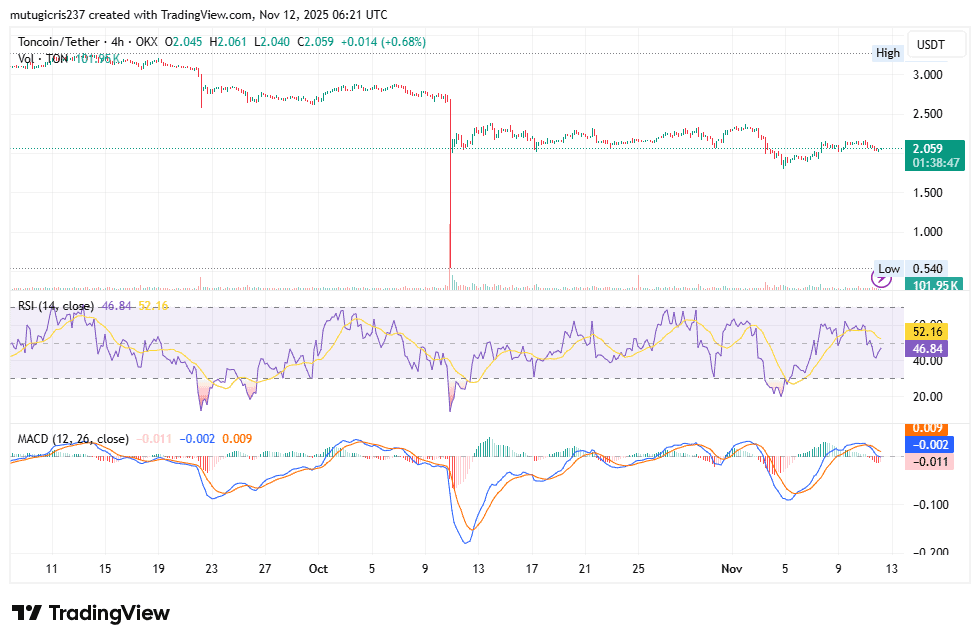Click the current price tag 2.059
The height and width of the screenshot is (643, 980).
pos(935,147)
